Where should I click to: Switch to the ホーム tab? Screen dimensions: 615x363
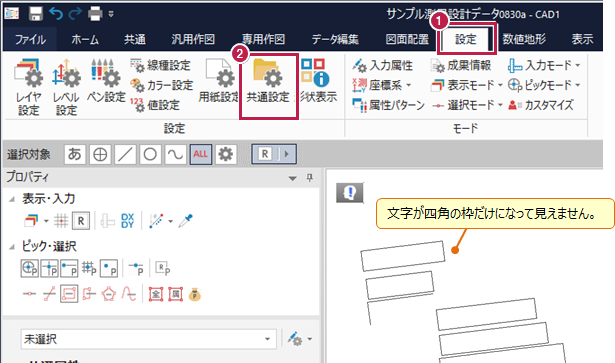85,40
